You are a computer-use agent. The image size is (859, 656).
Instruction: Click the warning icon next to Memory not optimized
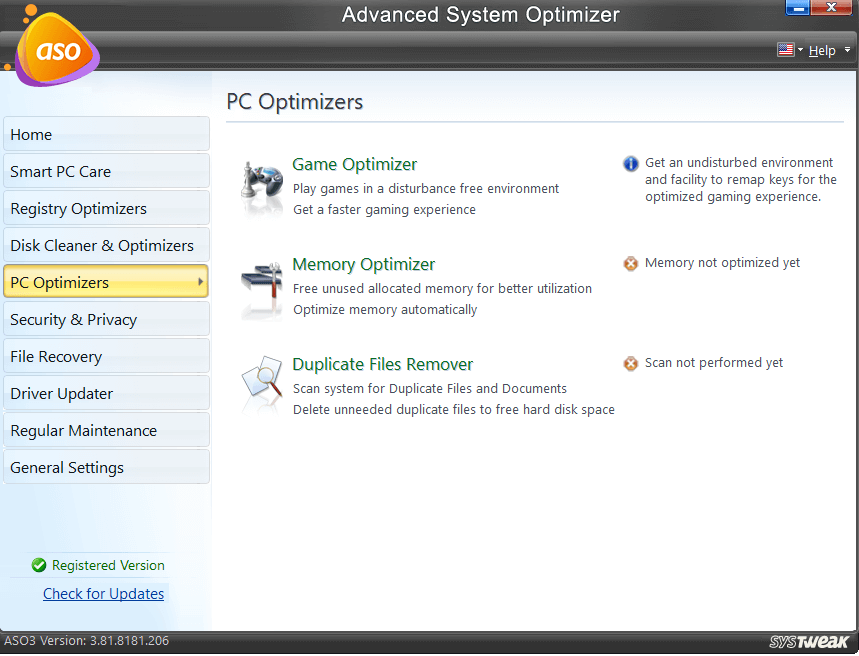(631, 264)
